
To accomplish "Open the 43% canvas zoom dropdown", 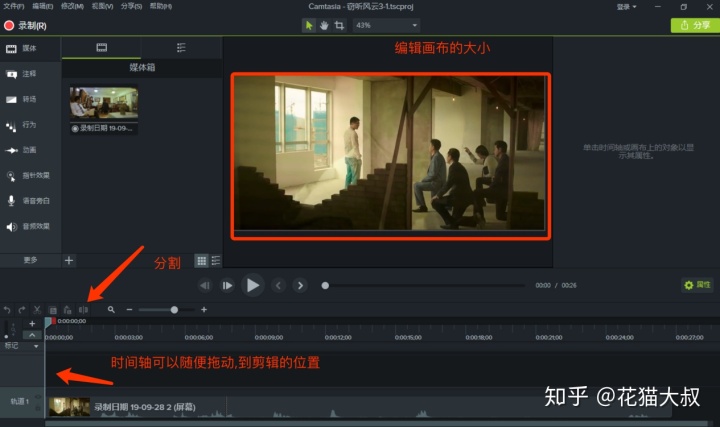I will tap(386, 25).
